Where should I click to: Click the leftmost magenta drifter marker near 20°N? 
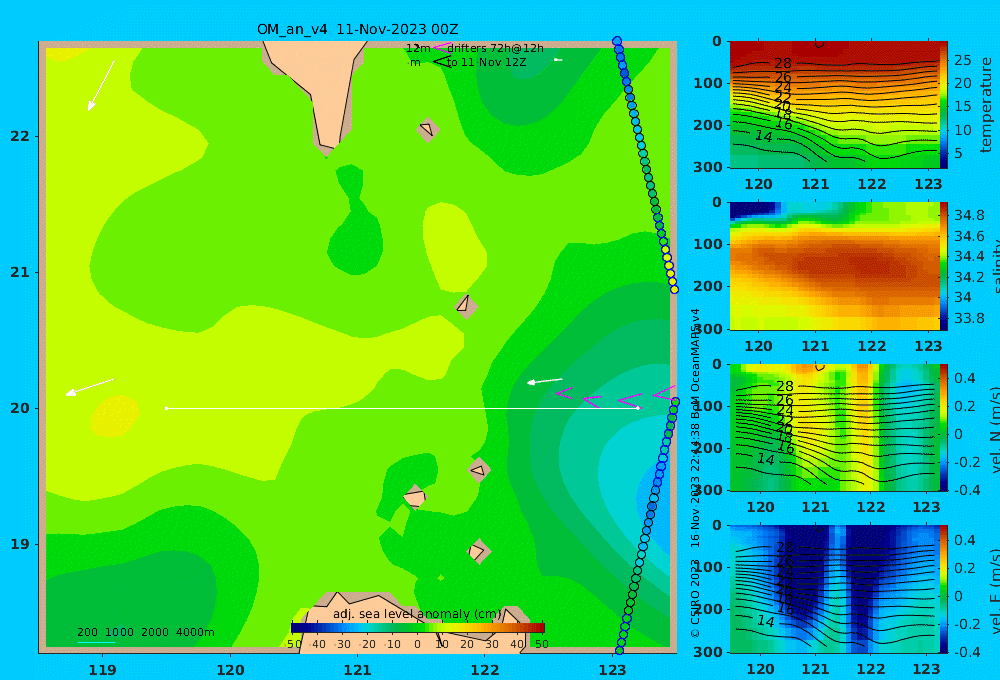pos(564,394)
